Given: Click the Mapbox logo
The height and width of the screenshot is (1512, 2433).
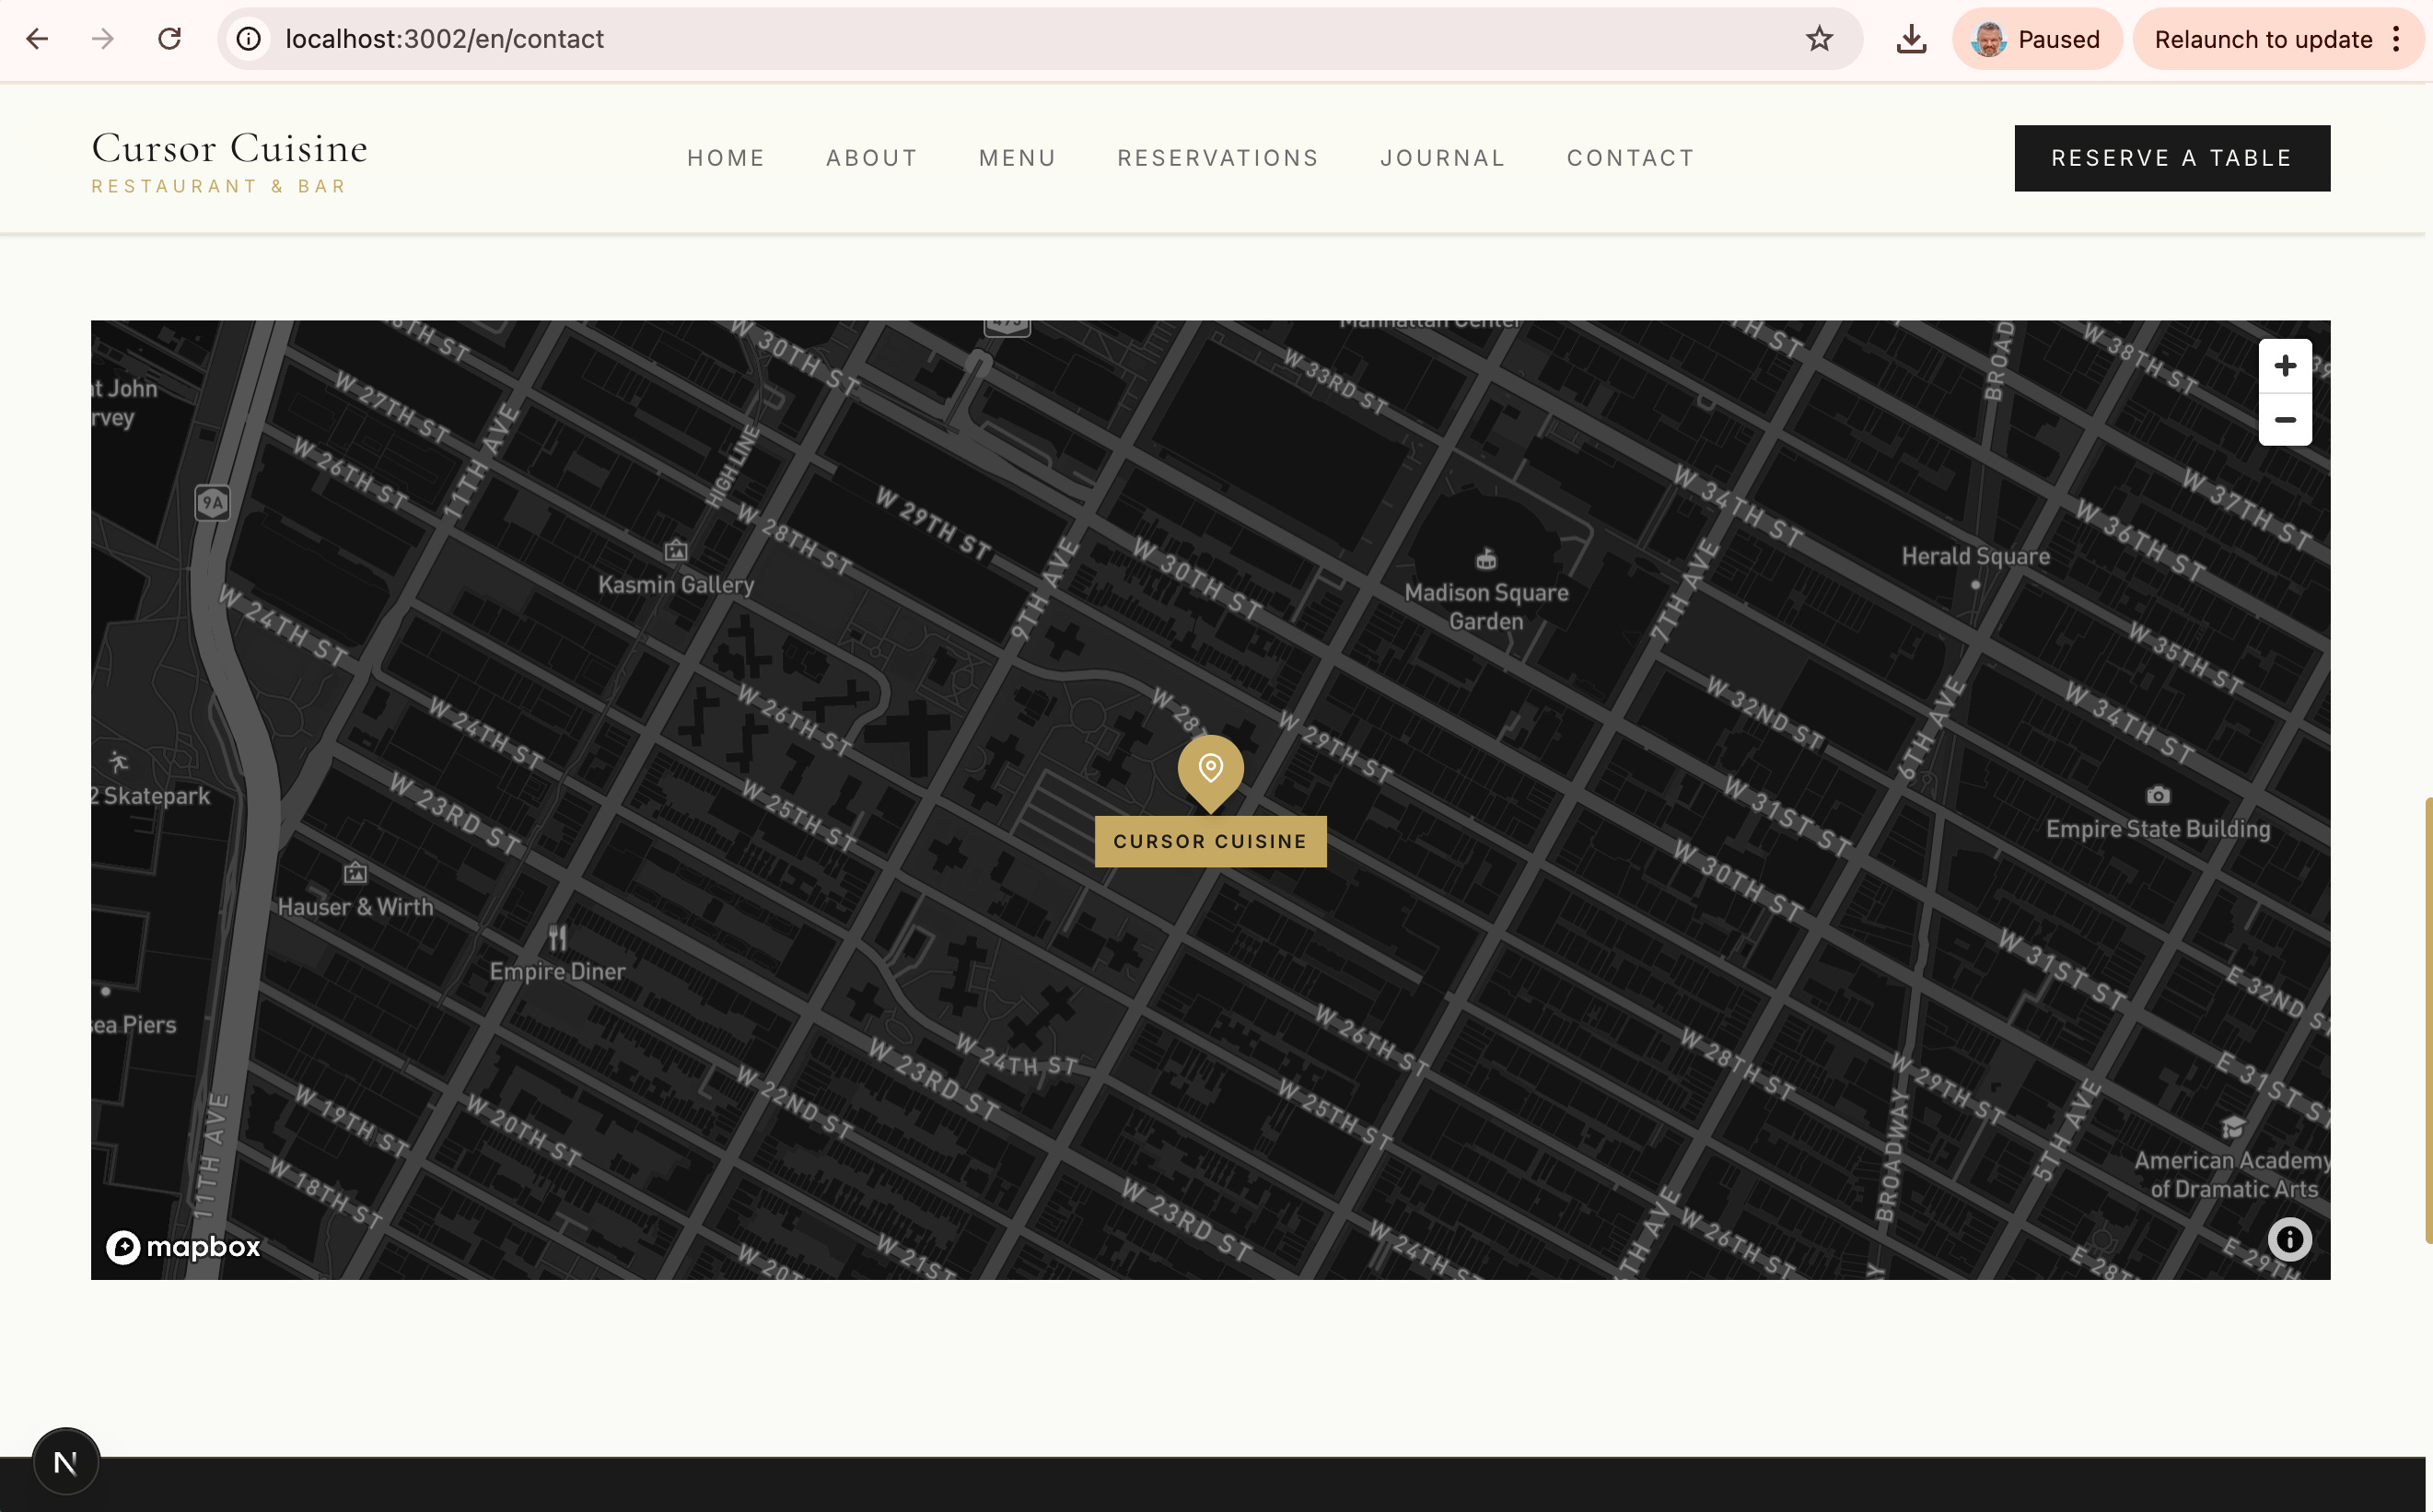Looking at the screenshot, I should (x=184, y=1246).
